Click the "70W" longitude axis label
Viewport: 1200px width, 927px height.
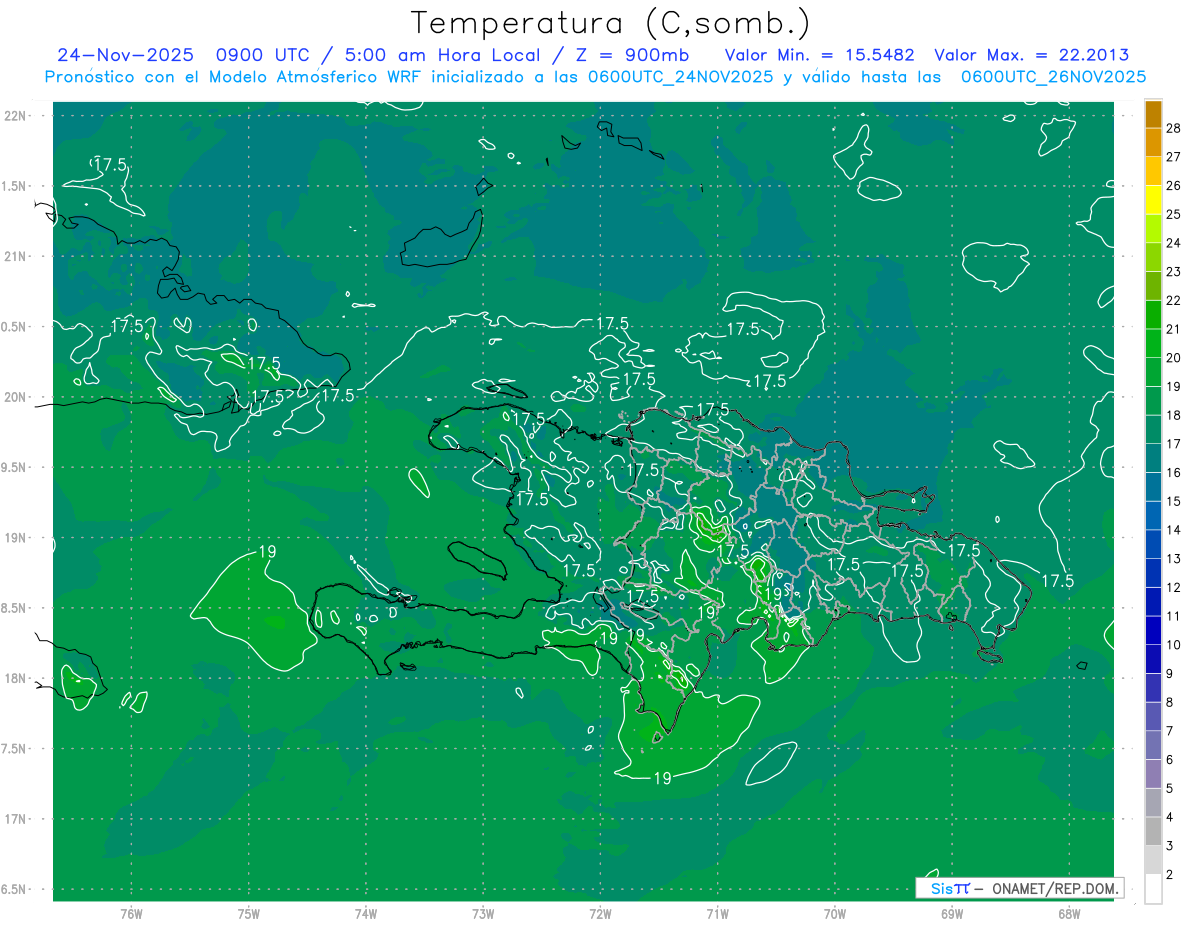tap(834, 915)
